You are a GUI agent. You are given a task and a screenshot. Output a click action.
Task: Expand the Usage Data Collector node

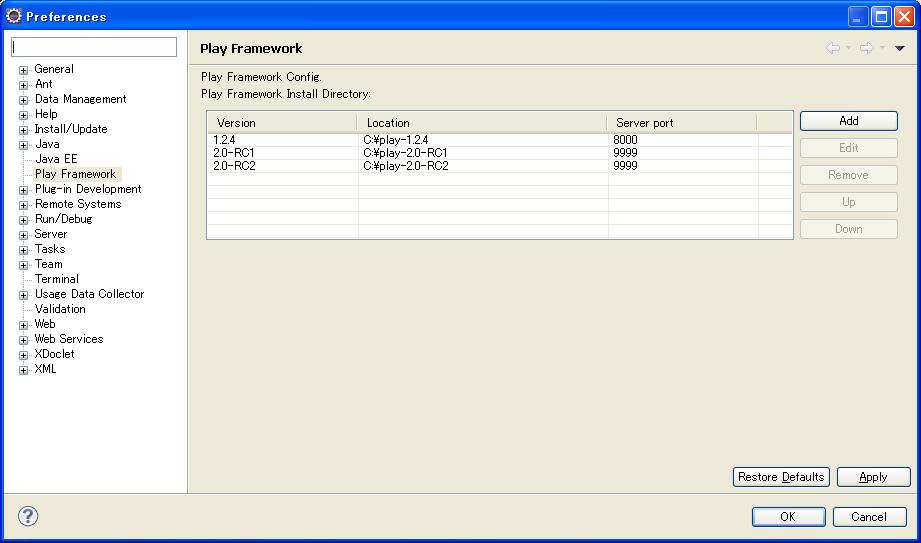coord(23,295)
